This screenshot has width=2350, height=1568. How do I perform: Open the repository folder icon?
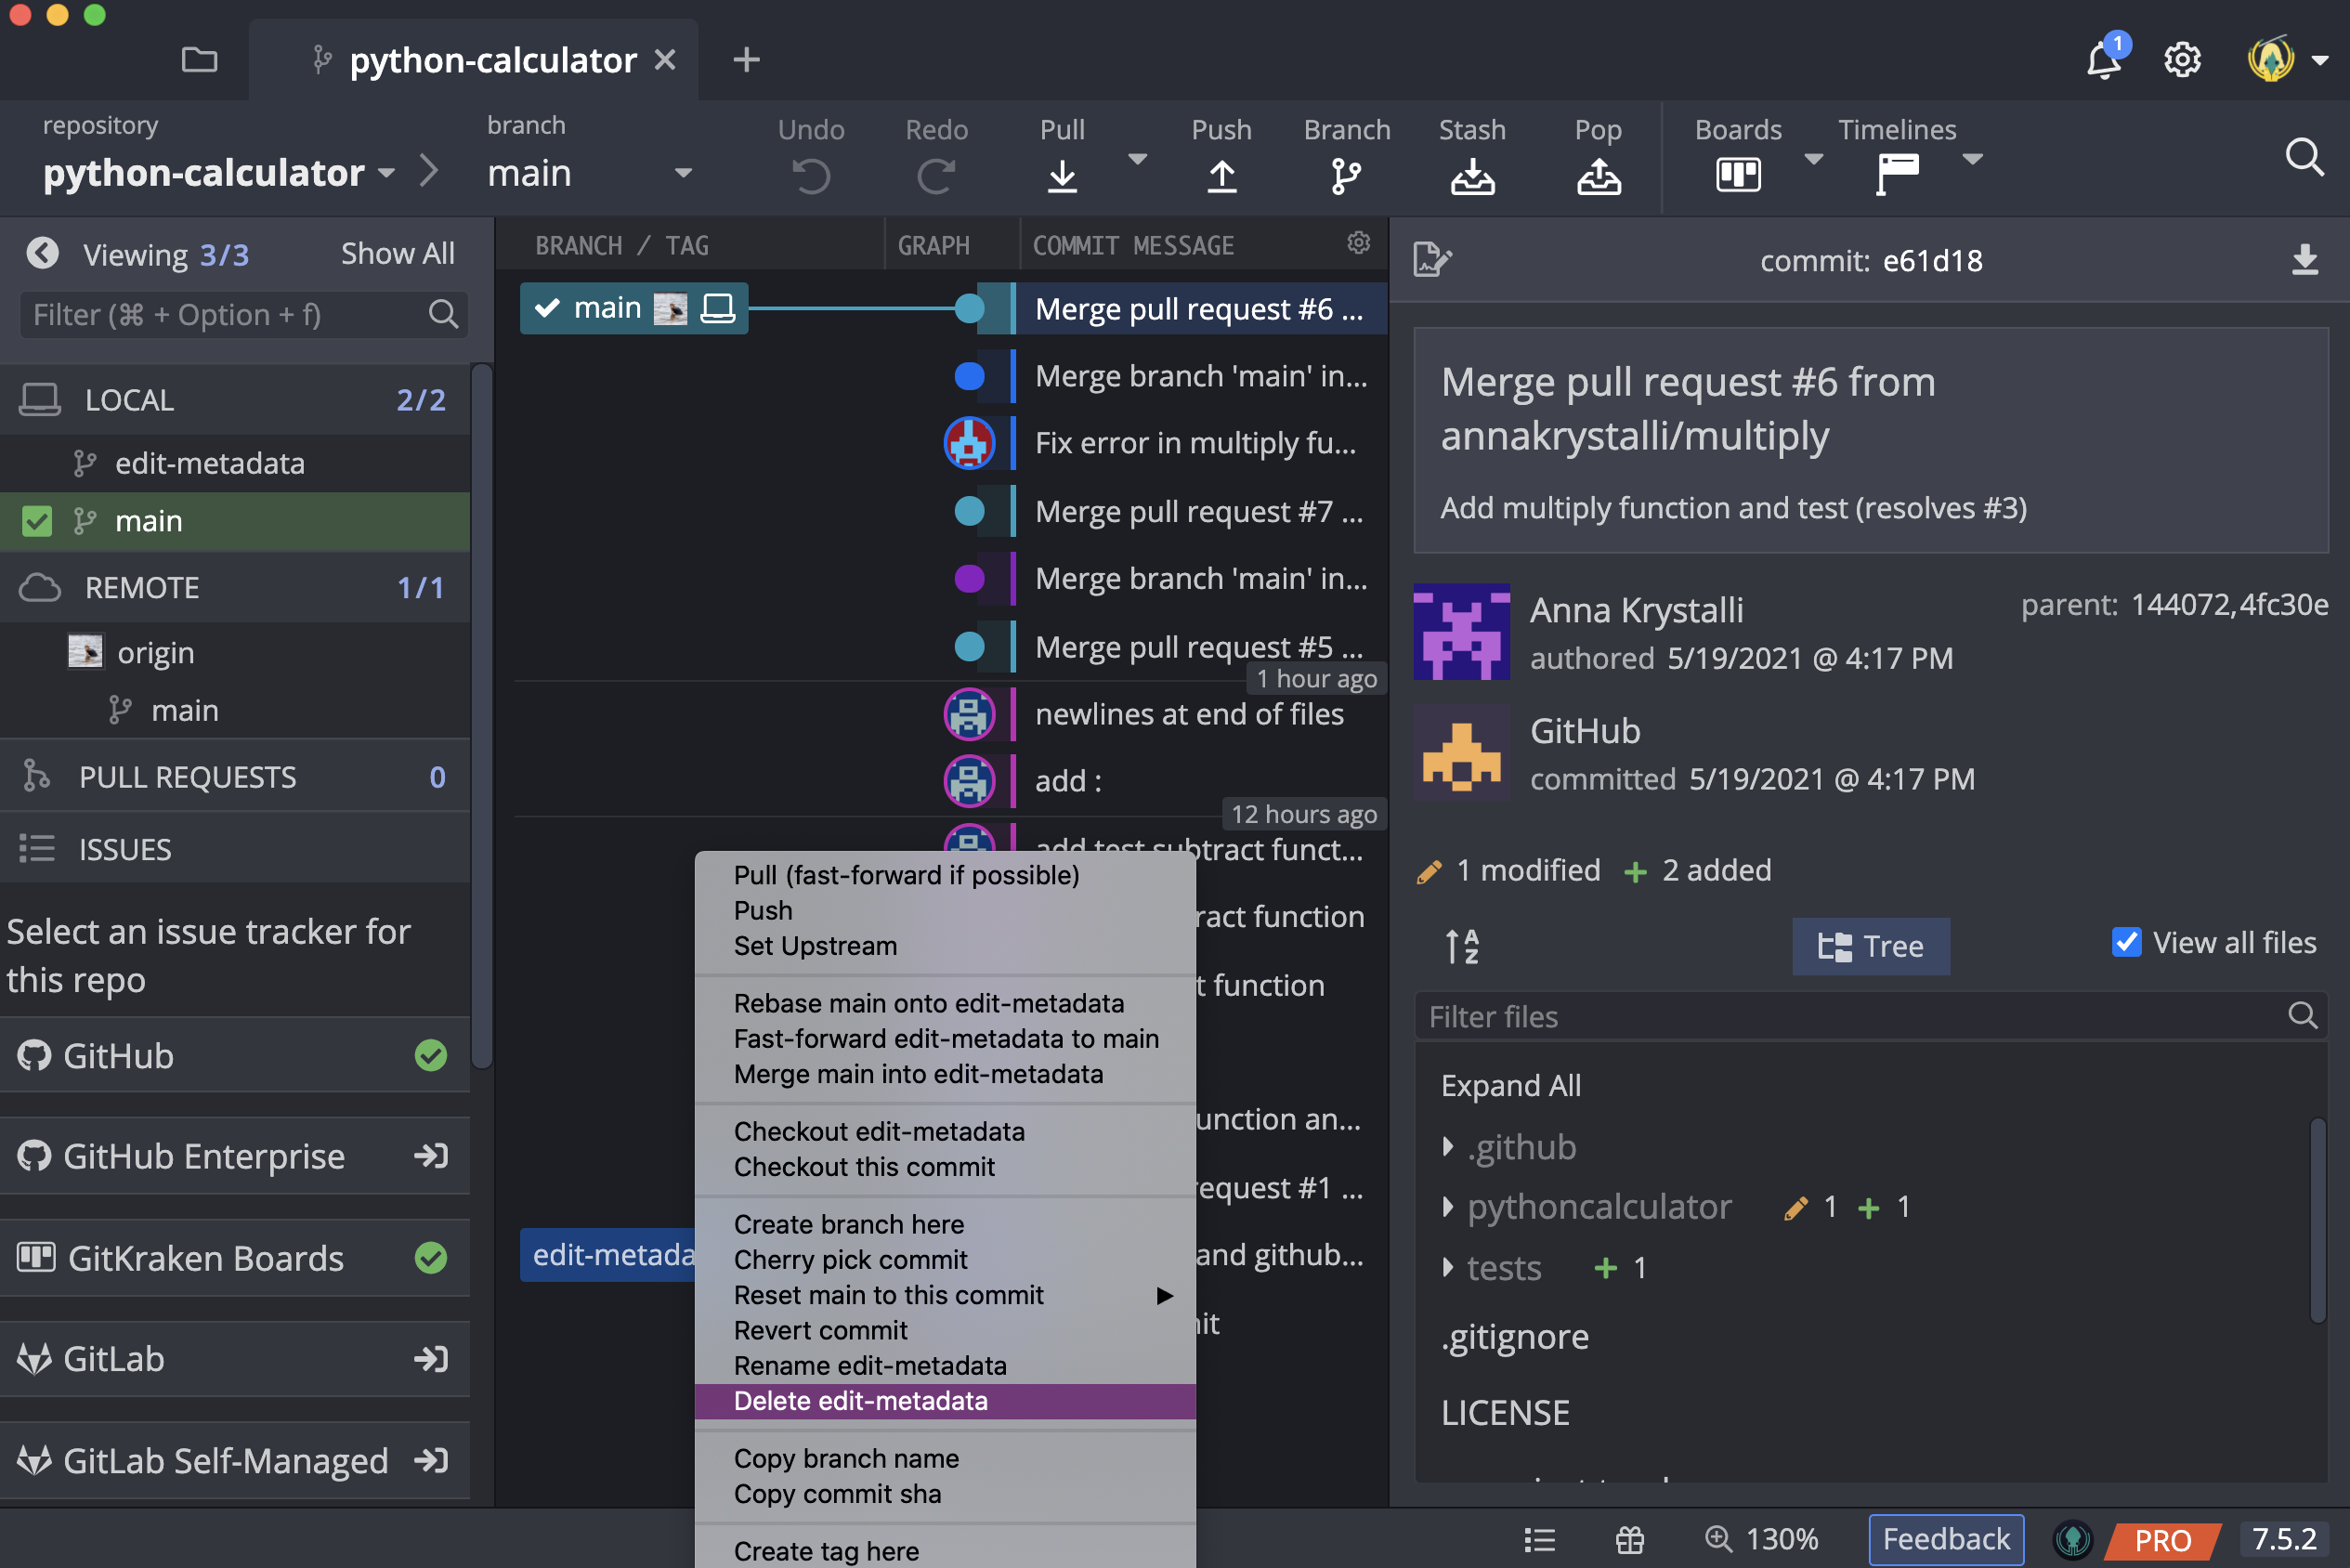tap(199, 60)
